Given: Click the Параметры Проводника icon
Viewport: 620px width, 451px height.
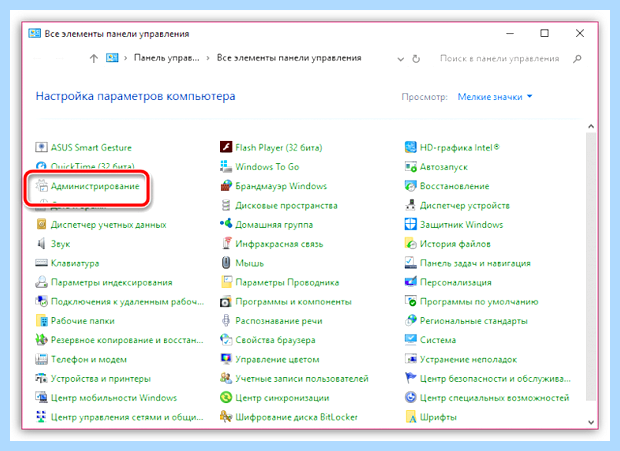Looking at the screenshot, I should pyautogui.click(x=226, y=282).
